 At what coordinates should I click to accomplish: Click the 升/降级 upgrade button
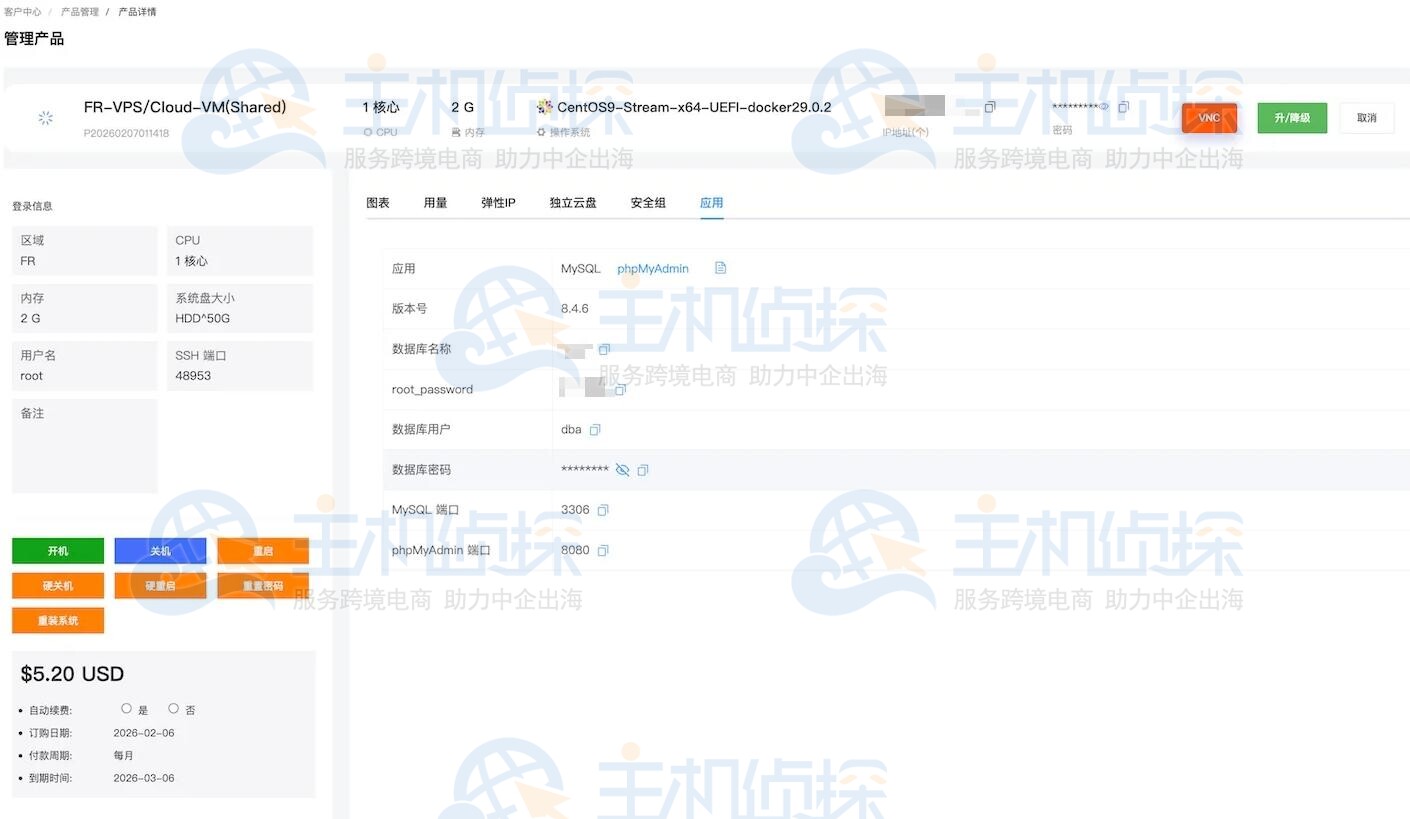[x=1291, y=117]
